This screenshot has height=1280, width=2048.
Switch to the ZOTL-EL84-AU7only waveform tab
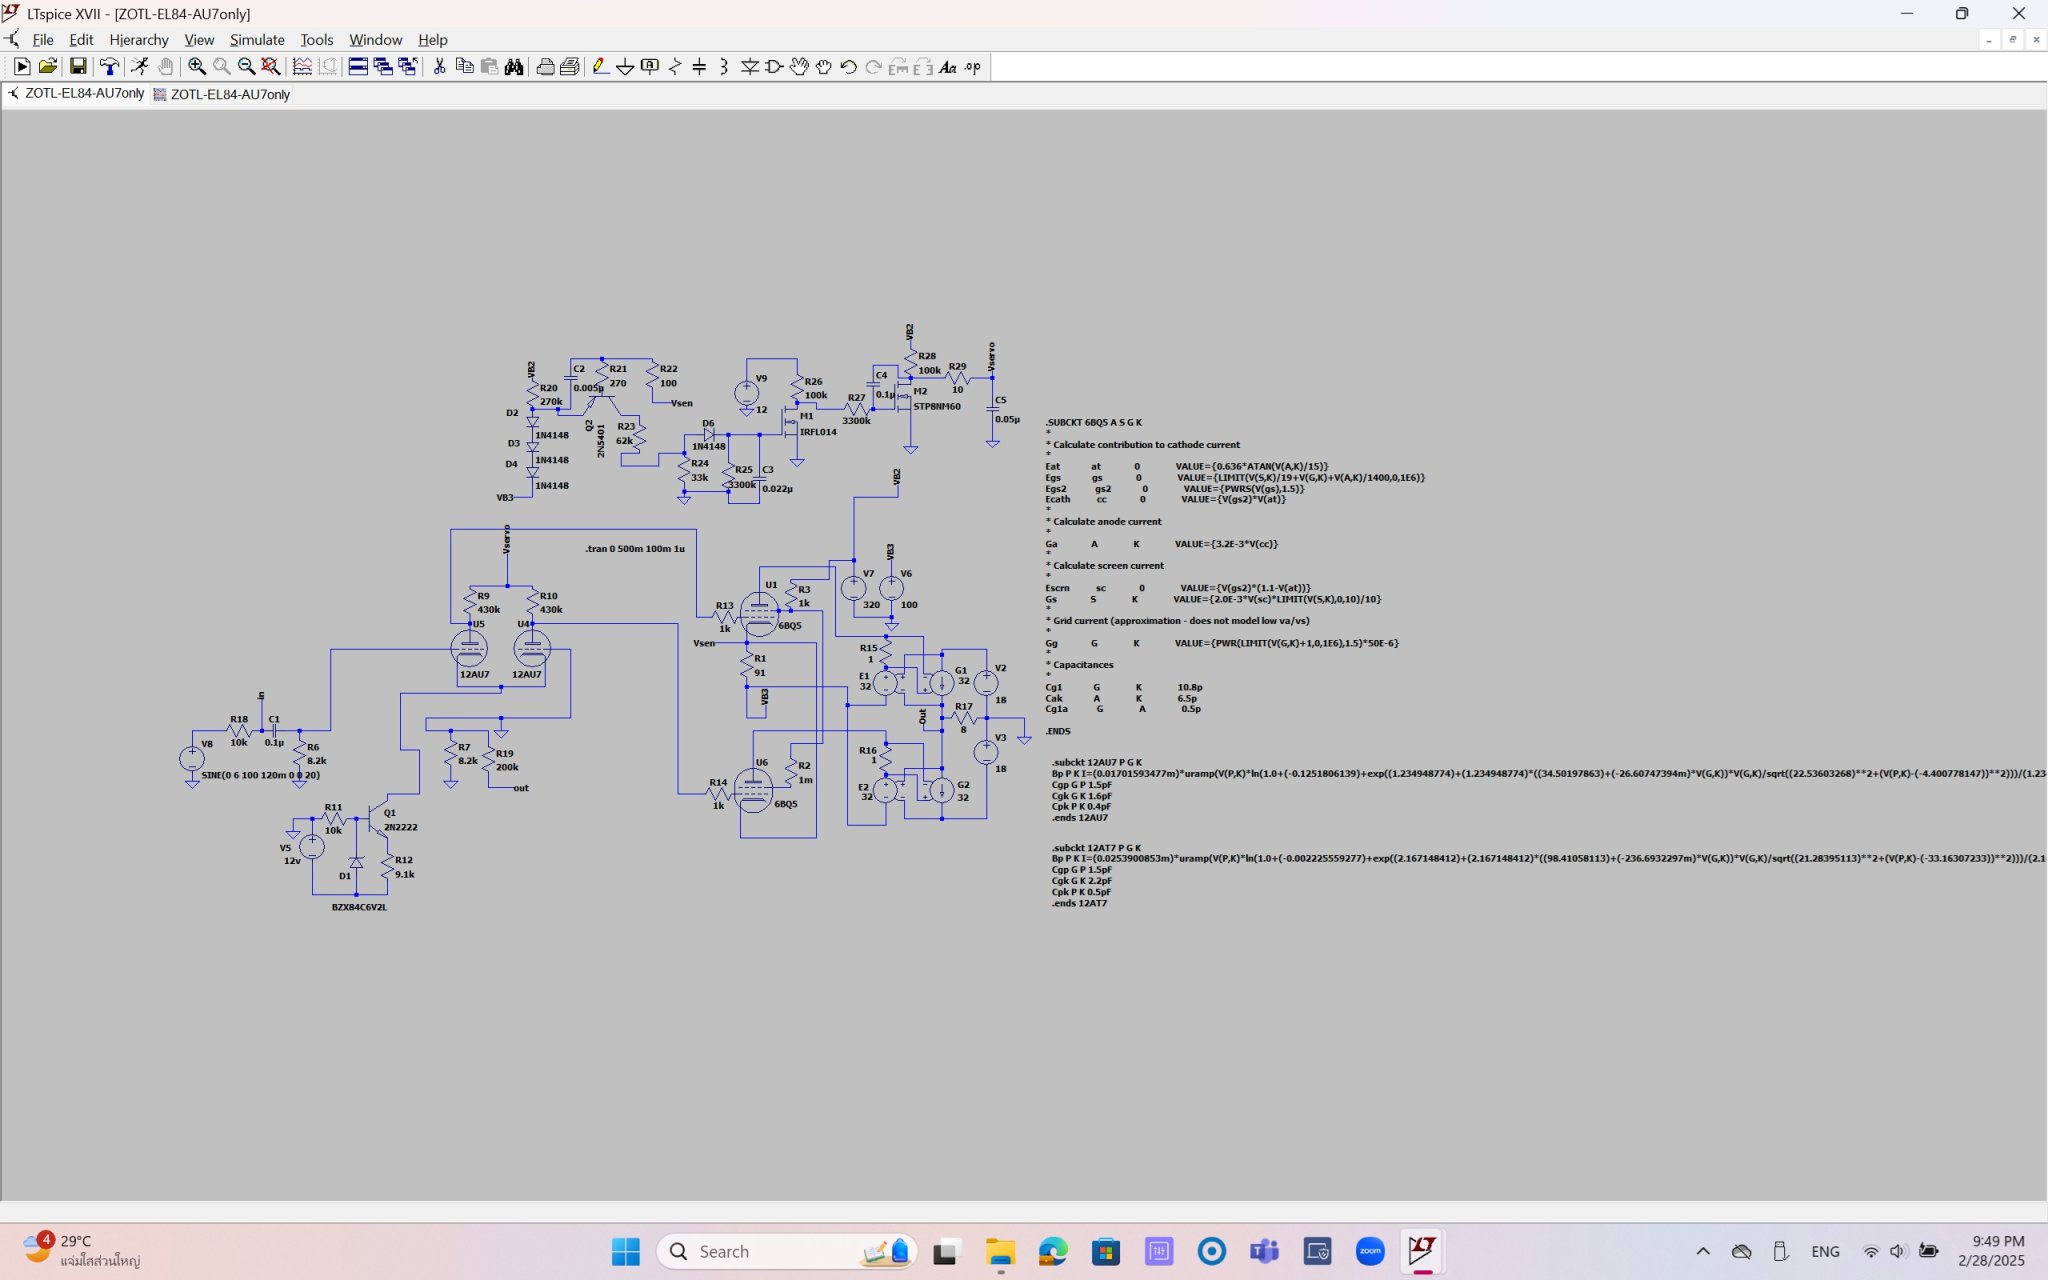click(222, 94)
